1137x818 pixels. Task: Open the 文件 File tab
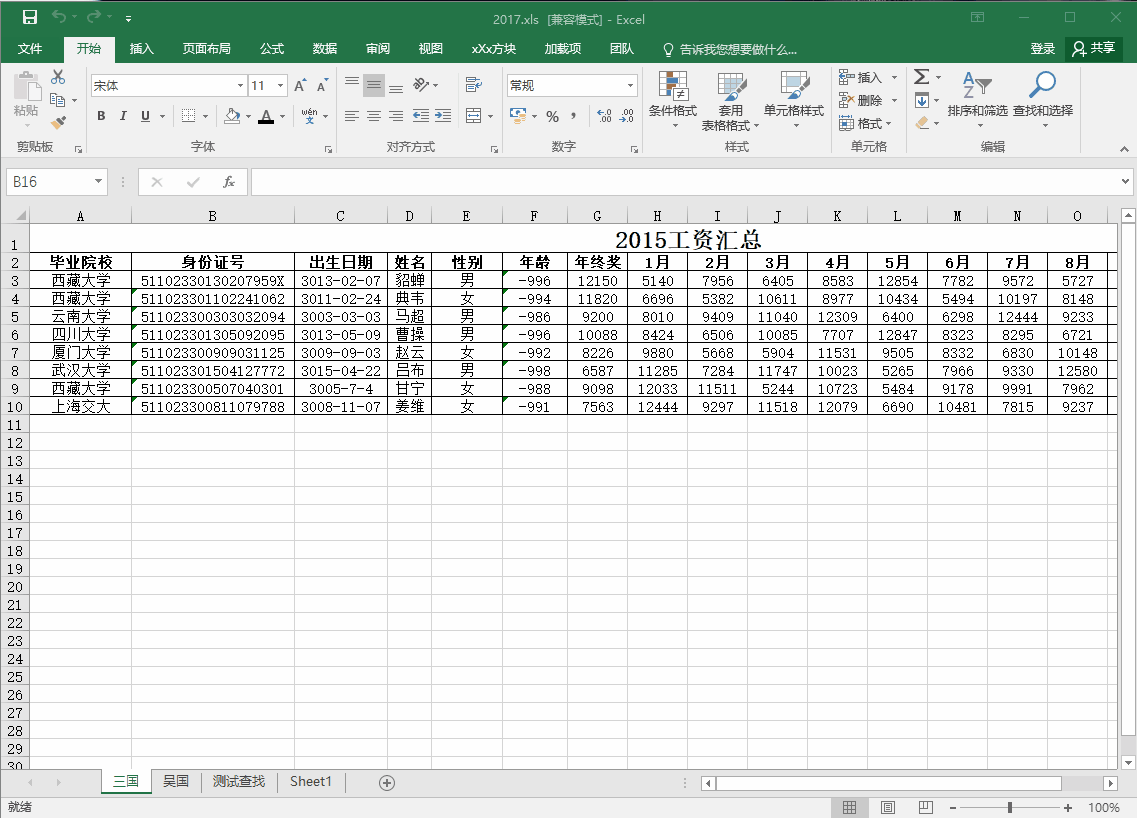point(30,49)
